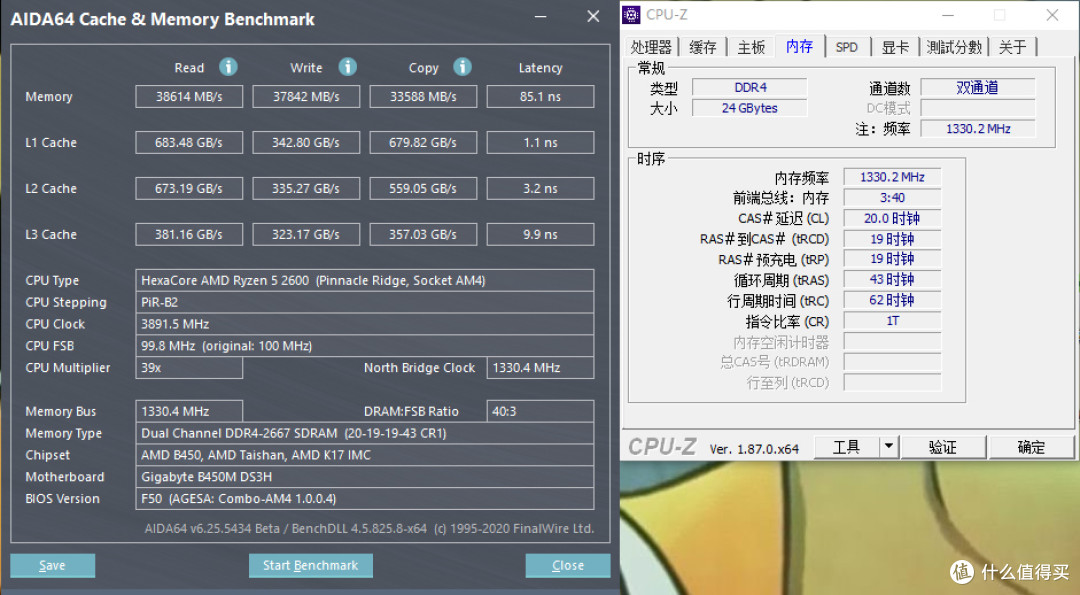Click the Memory Bus value 1330.4 MHz

pyautogui.click(x=189, y=411)
